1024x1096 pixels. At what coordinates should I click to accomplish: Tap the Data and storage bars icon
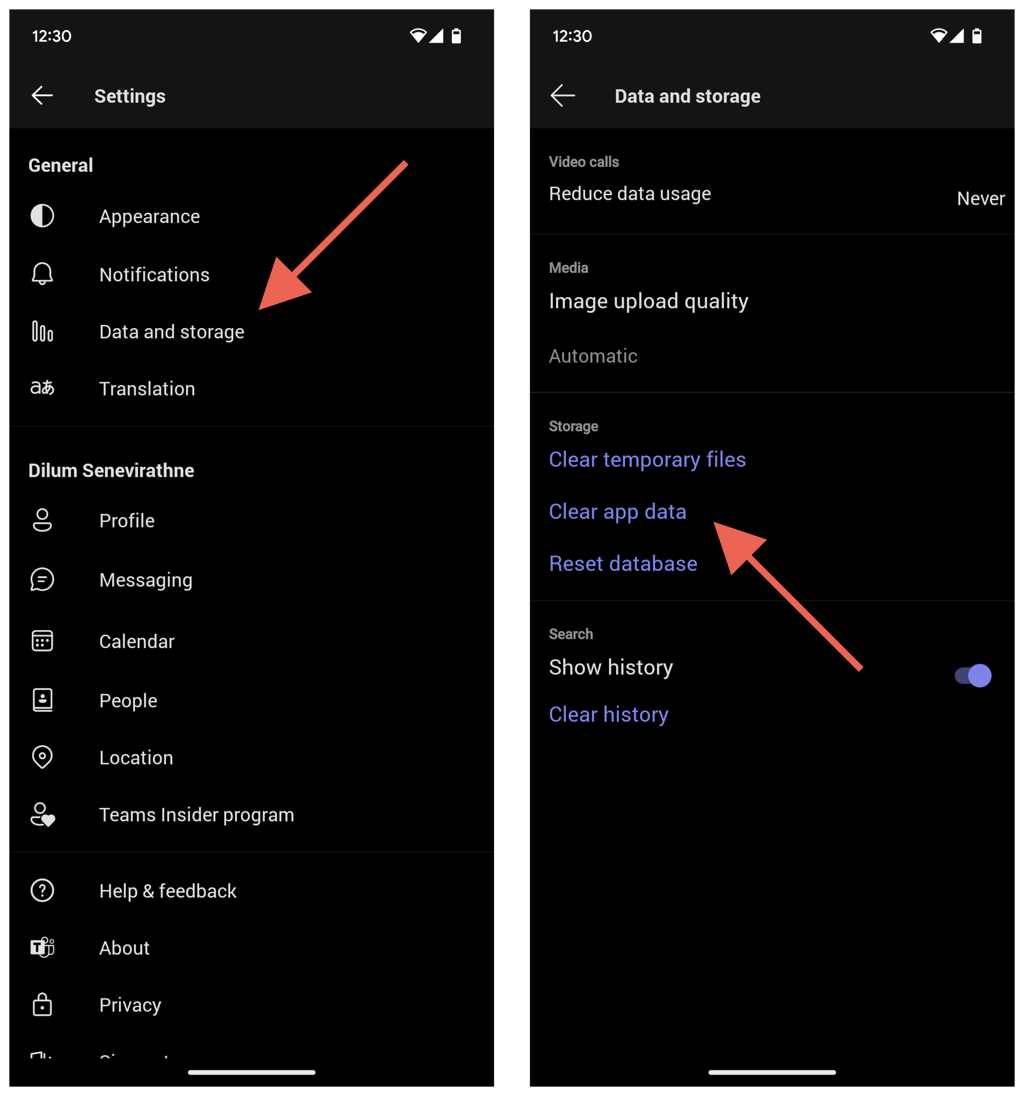[42, 331]
